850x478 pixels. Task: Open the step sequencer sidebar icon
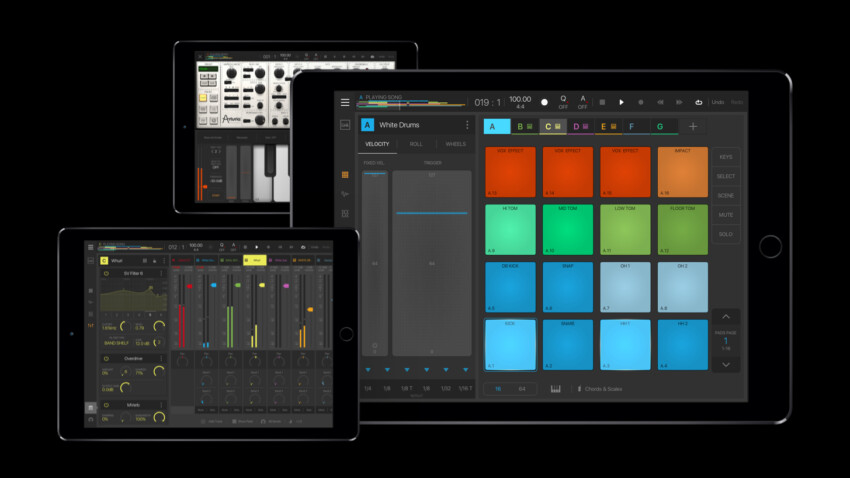tap(345, 214)
